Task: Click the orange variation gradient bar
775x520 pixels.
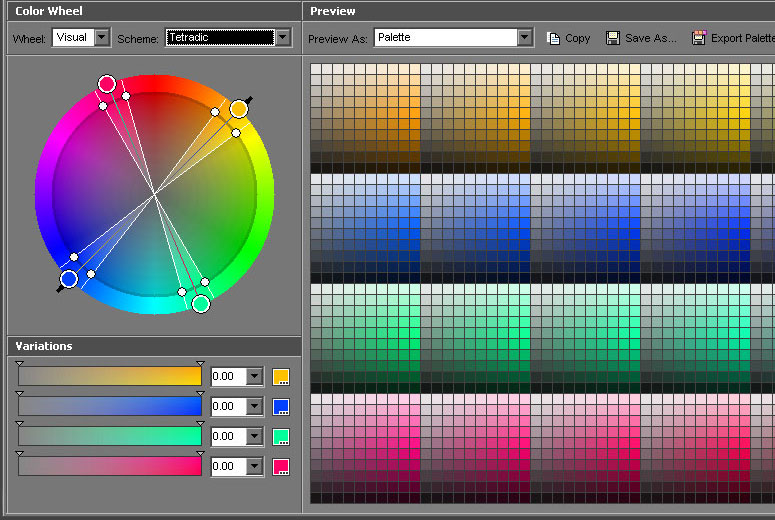Action: [x=110, y=376]
